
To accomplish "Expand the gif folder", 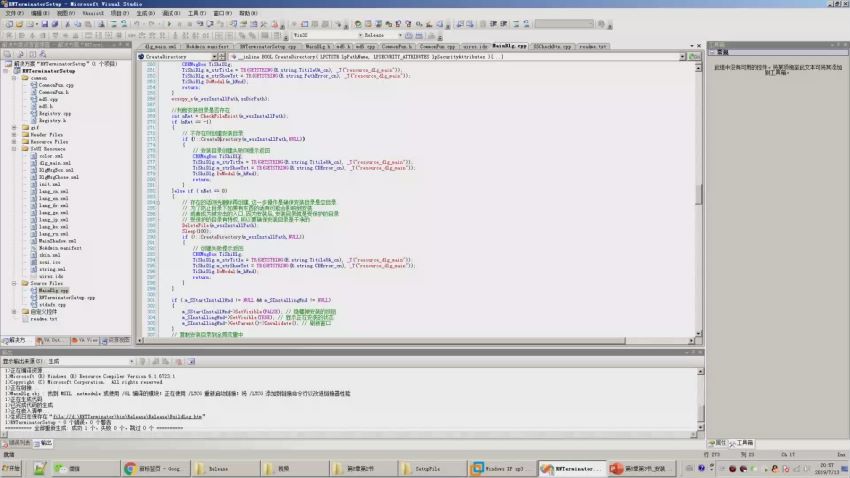I will pos(14,128).
